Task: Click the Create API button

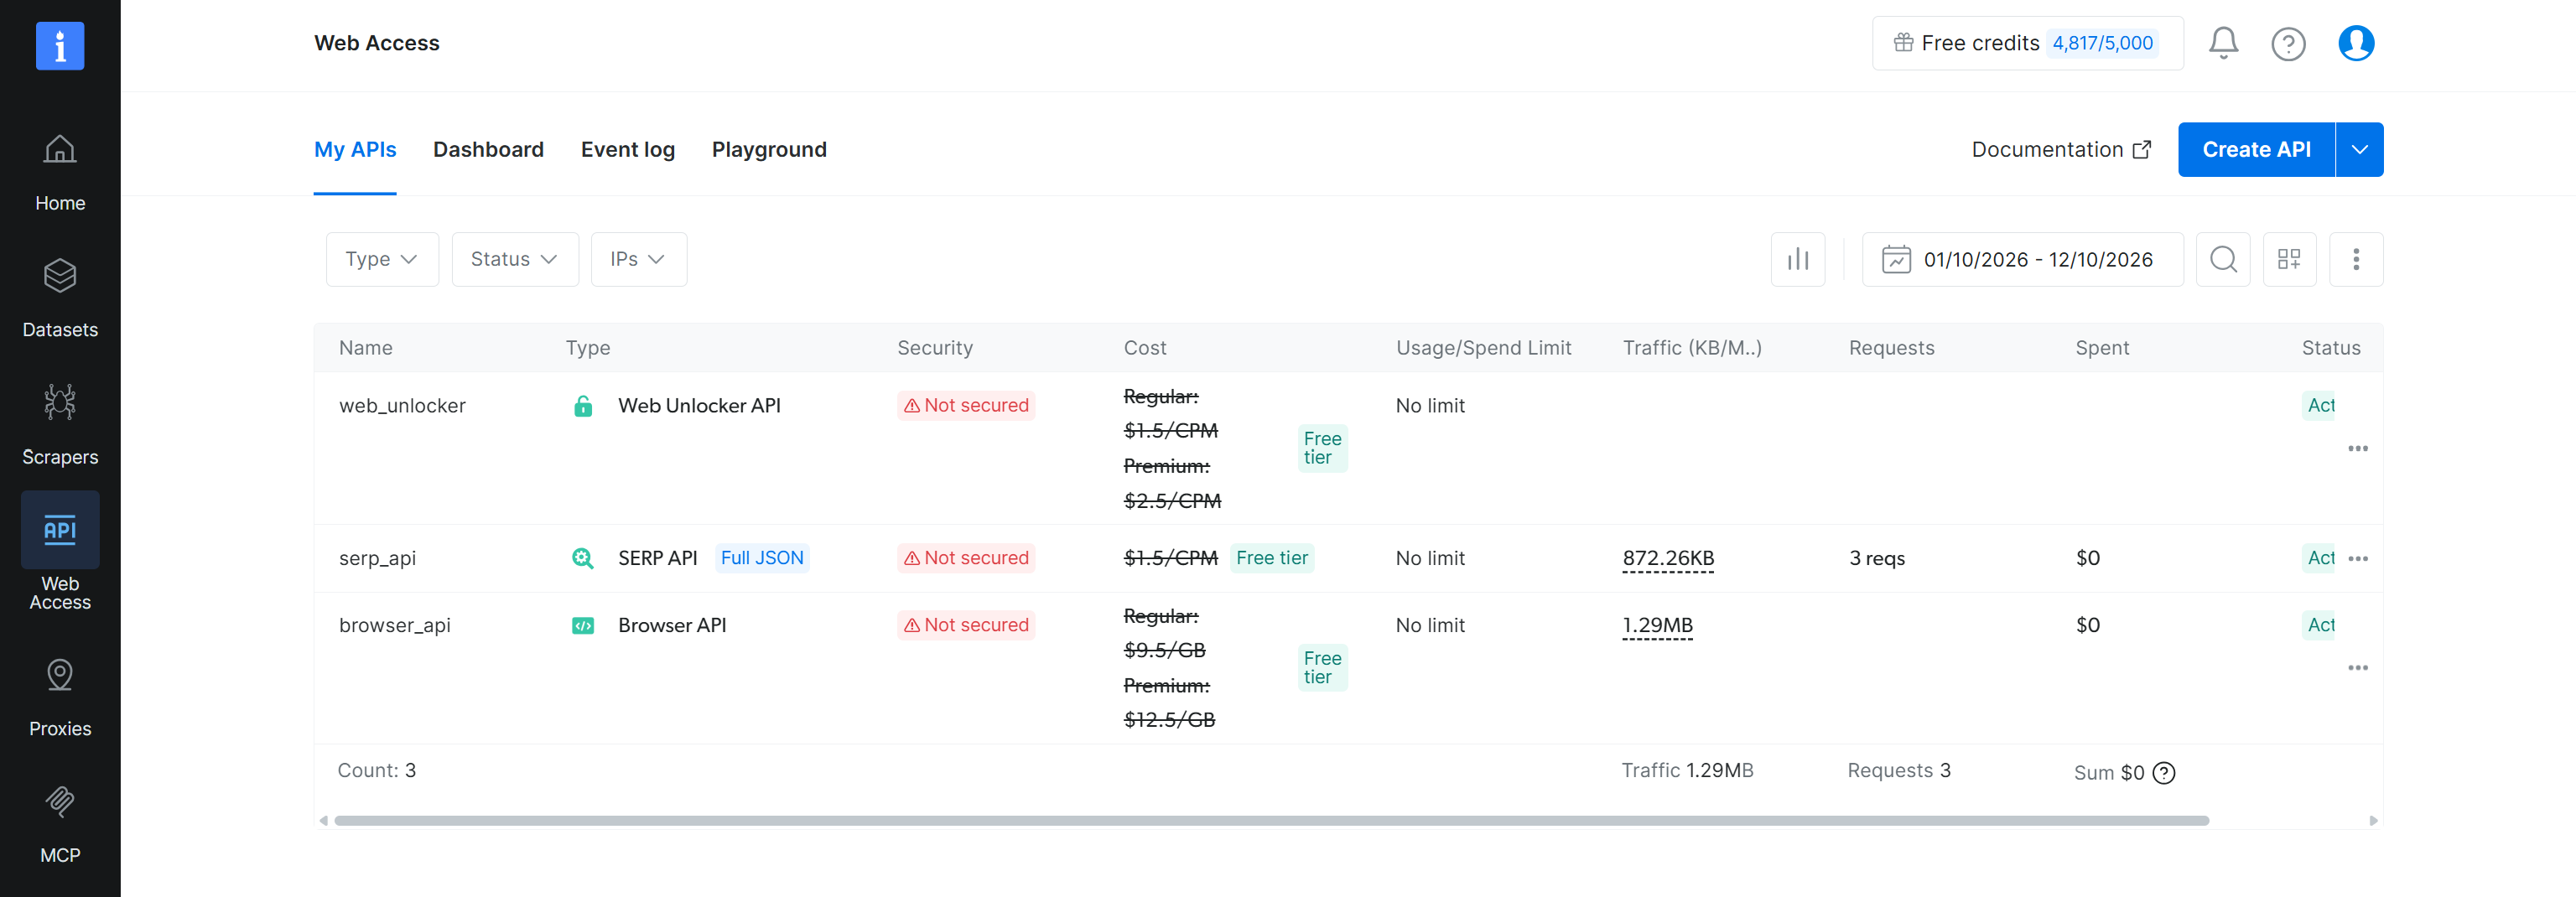Action: [2256, 150]
